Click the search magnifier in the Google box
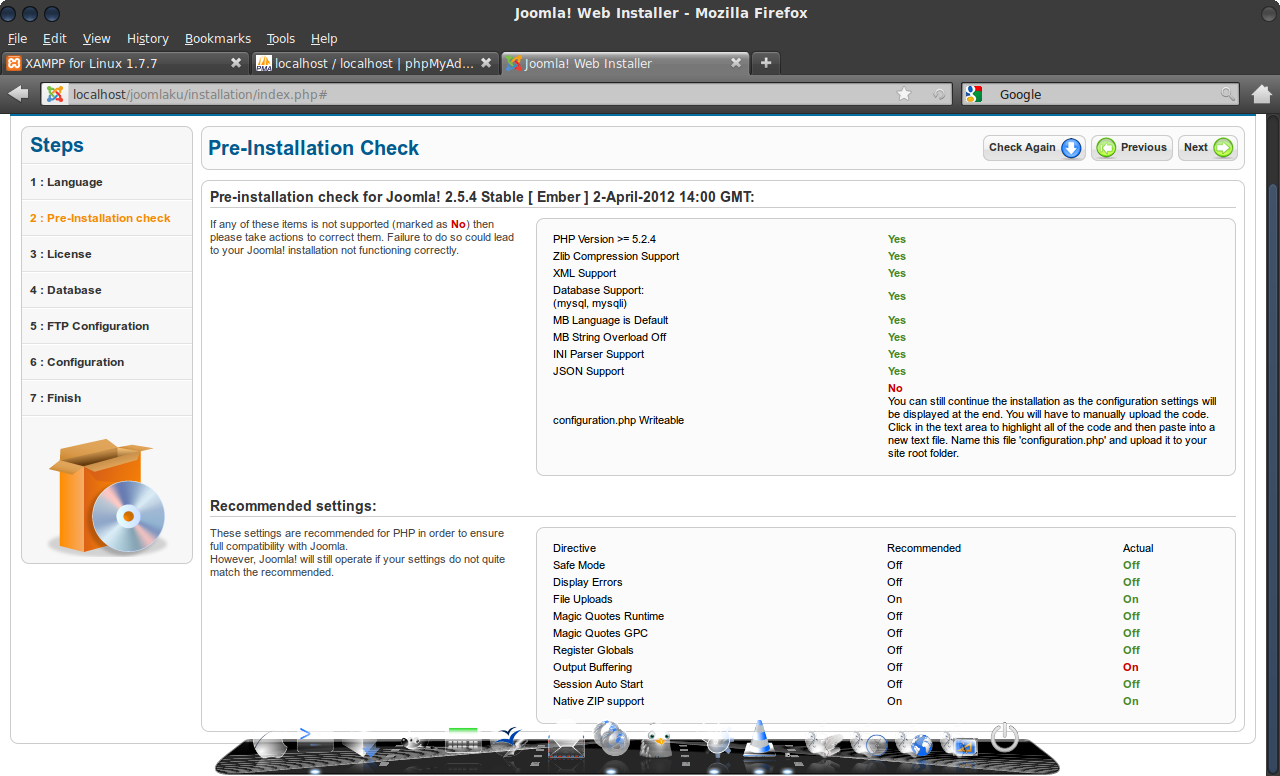The image size is (1280, 776). pyautogui.click(x=1227, y=94)
